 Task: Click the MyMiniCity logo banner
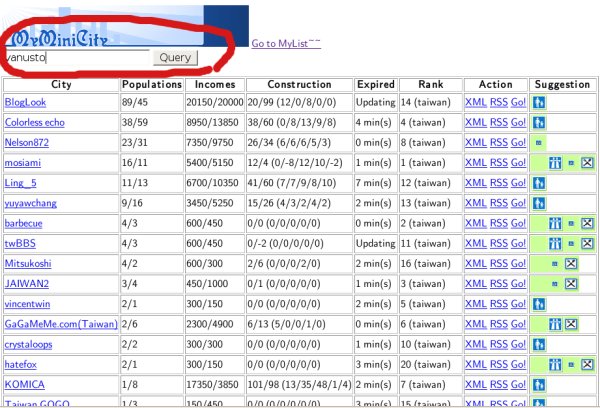pos(126,26)
